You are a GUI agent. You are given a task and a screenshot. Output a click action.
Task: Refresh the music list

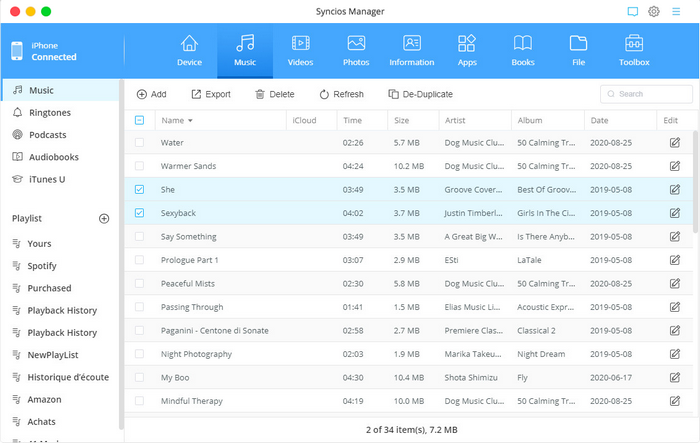342,94
